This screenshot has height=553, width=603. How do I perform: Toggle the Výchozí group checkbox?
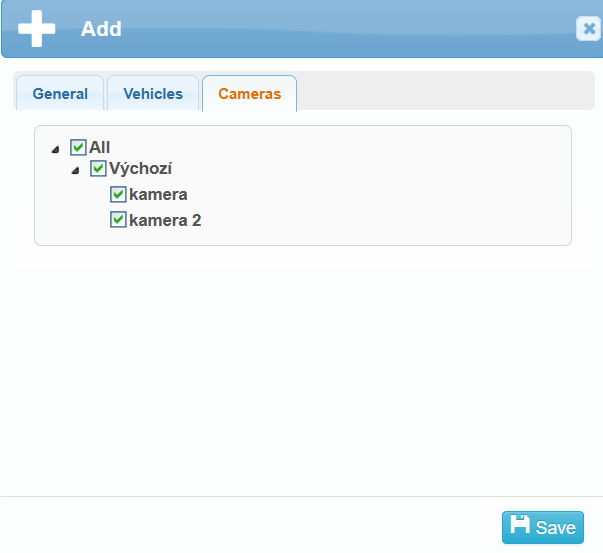pos(98,169)
